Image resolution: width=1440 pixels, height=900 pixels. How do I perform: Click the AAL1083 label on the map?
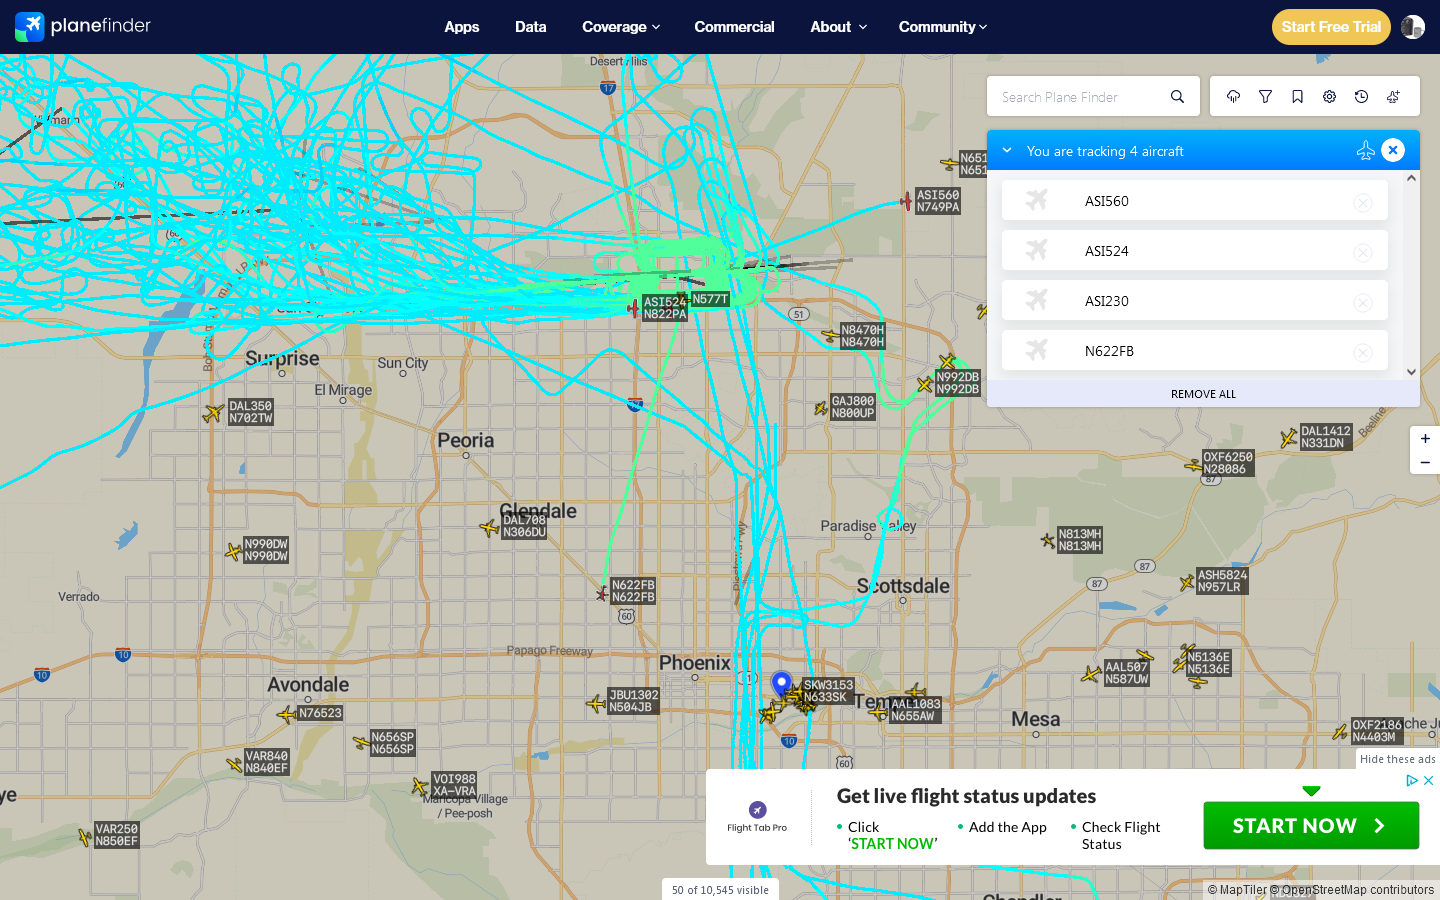(913, 710)
